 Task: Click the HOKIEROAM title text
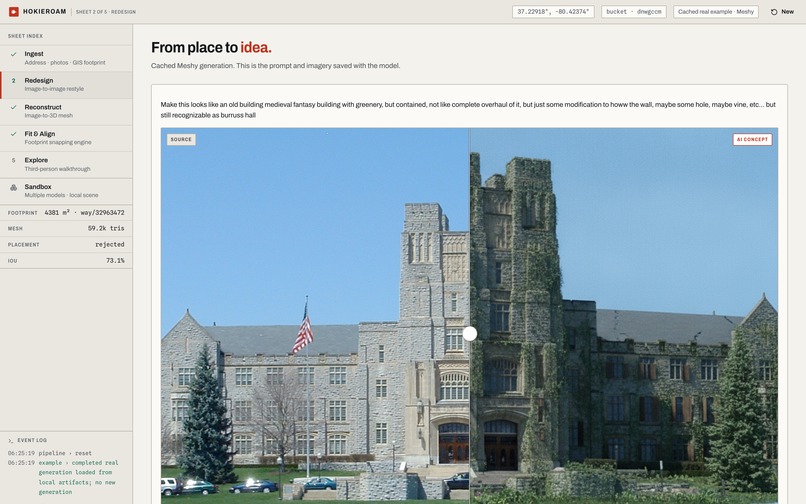pos(45,11)
